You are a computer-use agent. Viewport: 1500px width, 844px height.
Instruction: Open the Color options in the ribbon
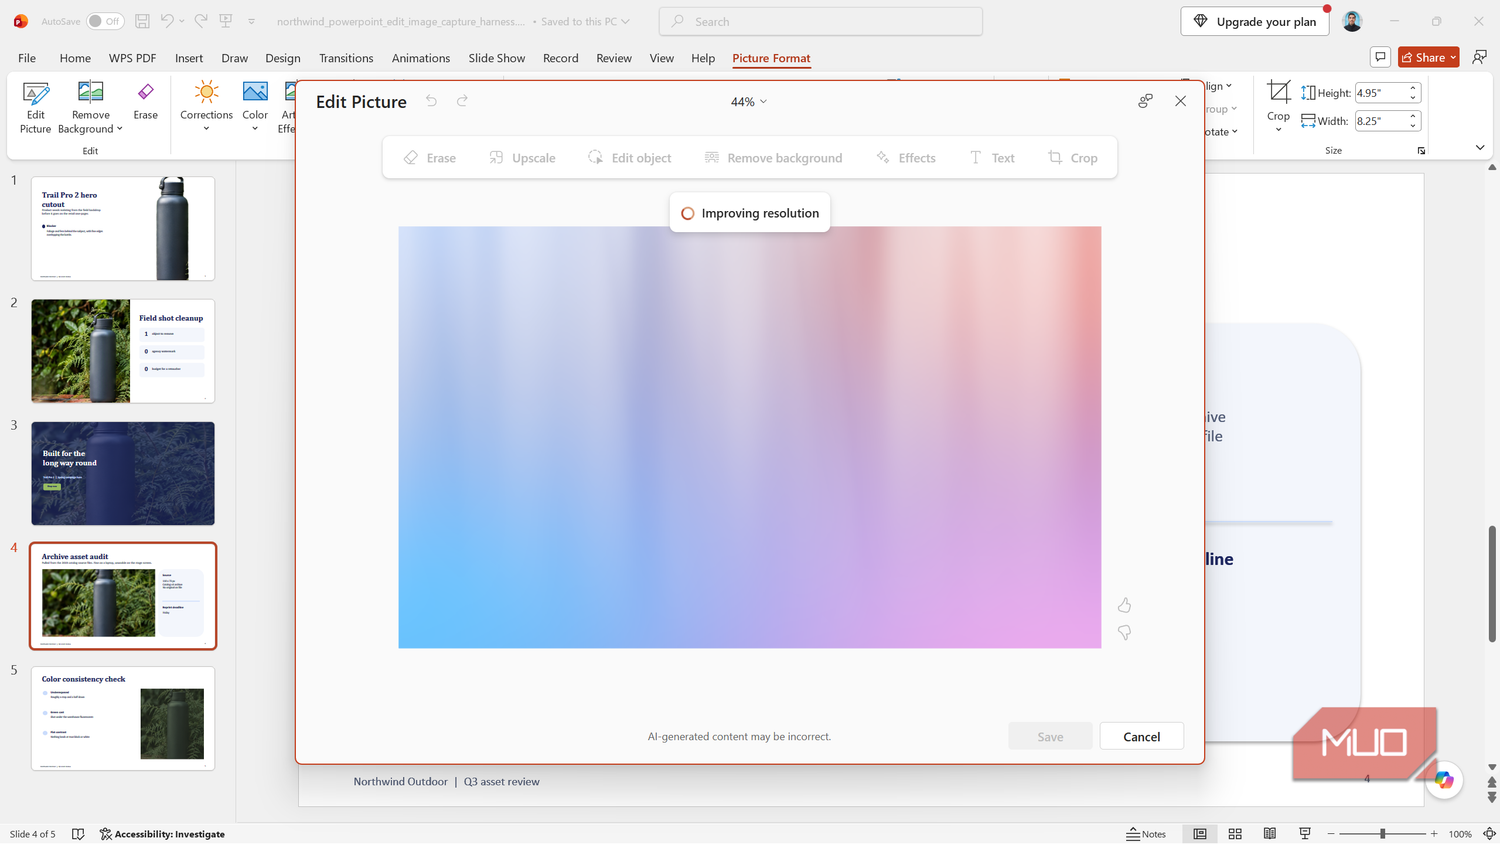click(x=255, y=107)
